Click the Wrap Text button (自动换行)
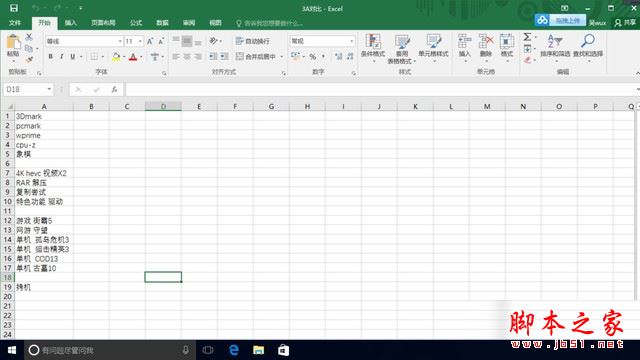This screenshot has height=360, width=640. [253, 41]
